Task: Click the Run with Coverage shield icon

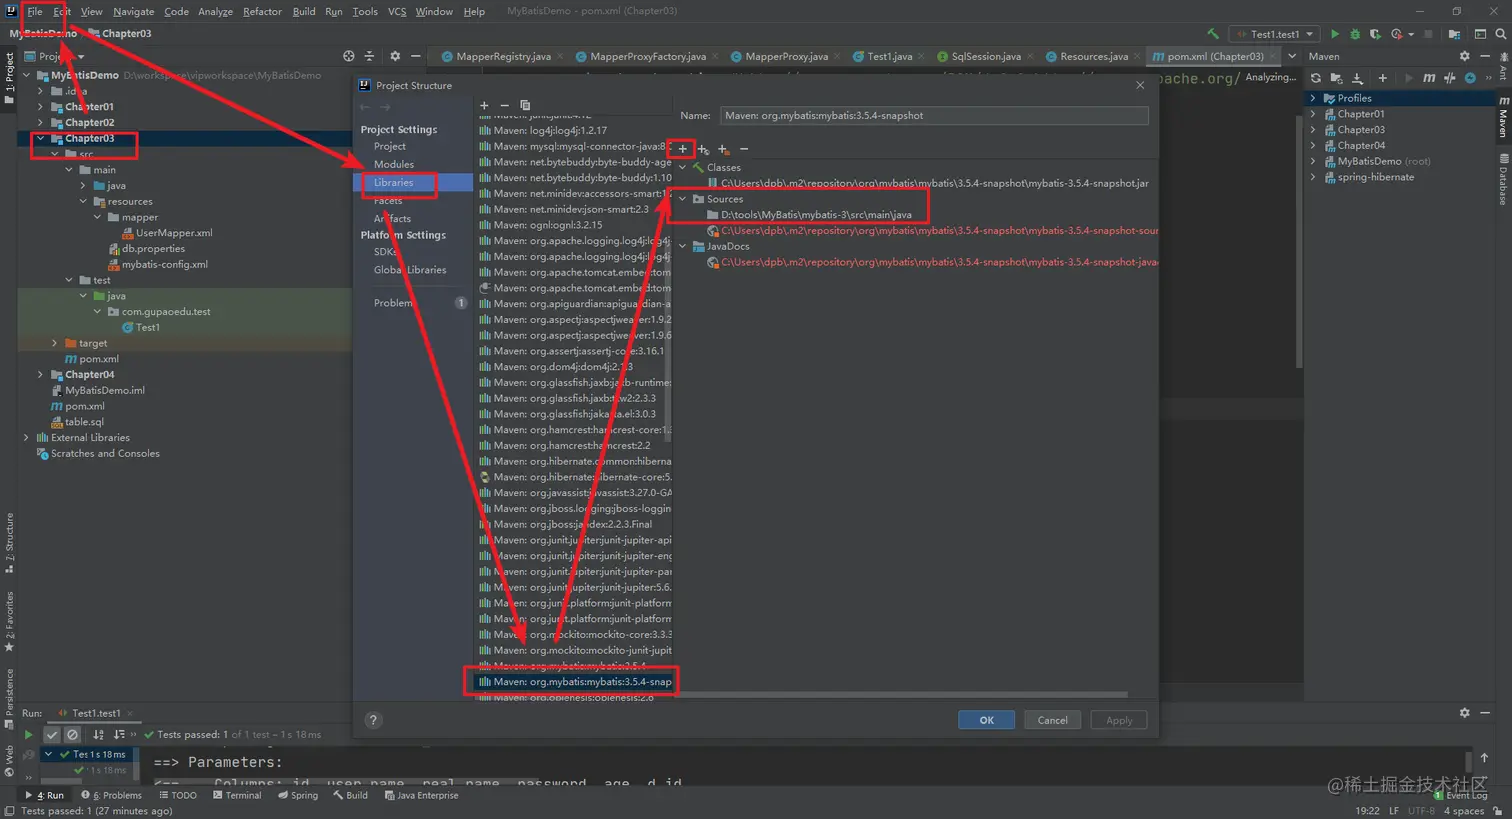Action: coord(1376,34)
